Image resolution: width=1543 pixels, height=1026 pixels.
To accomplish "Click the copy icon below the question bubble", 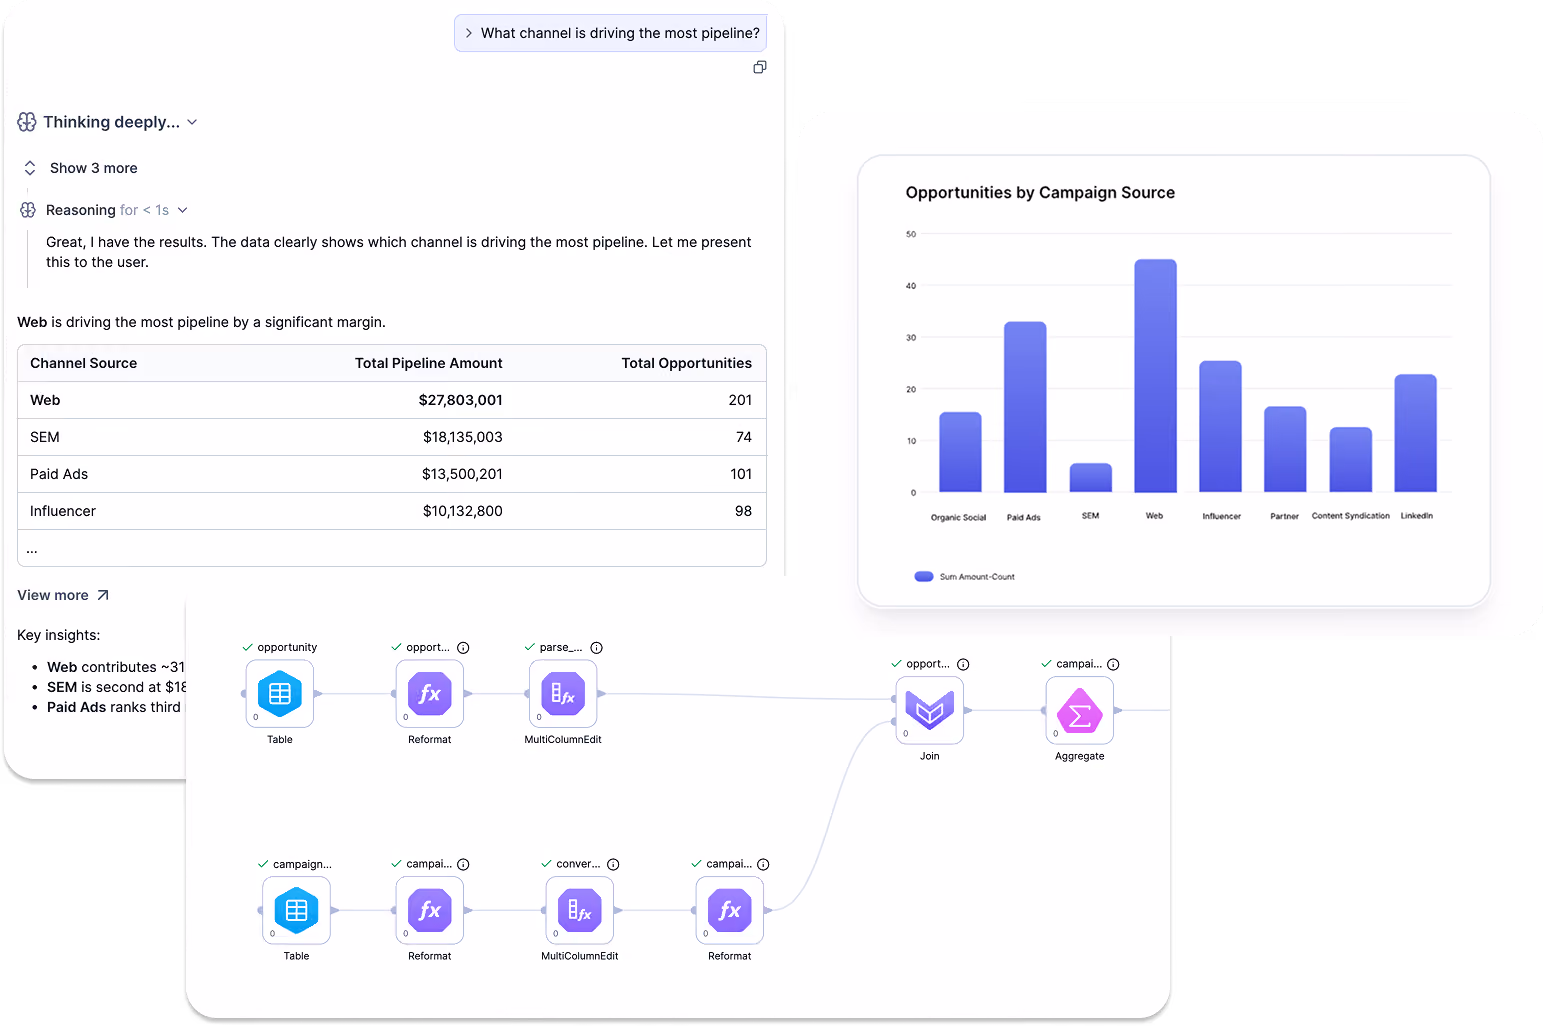I will 760,67.
